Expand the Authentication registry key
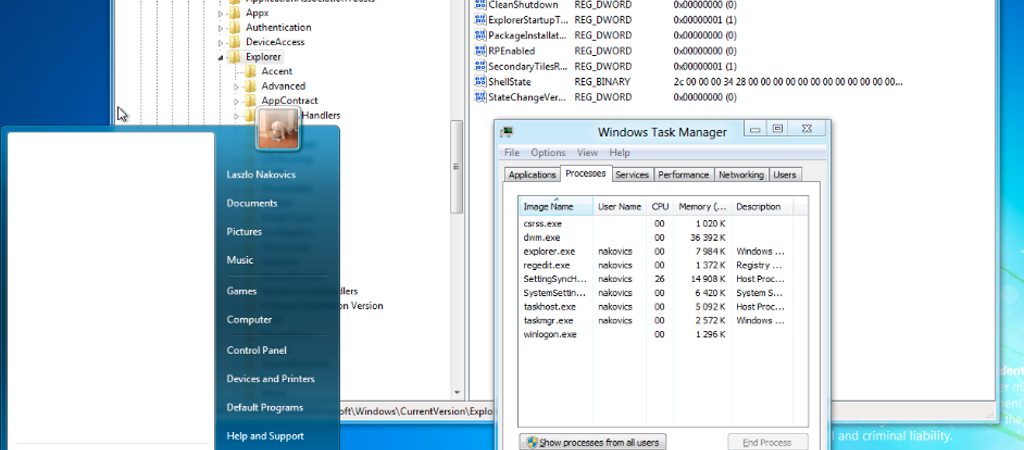The image size is (1024, 450). [x=221, y=27]
